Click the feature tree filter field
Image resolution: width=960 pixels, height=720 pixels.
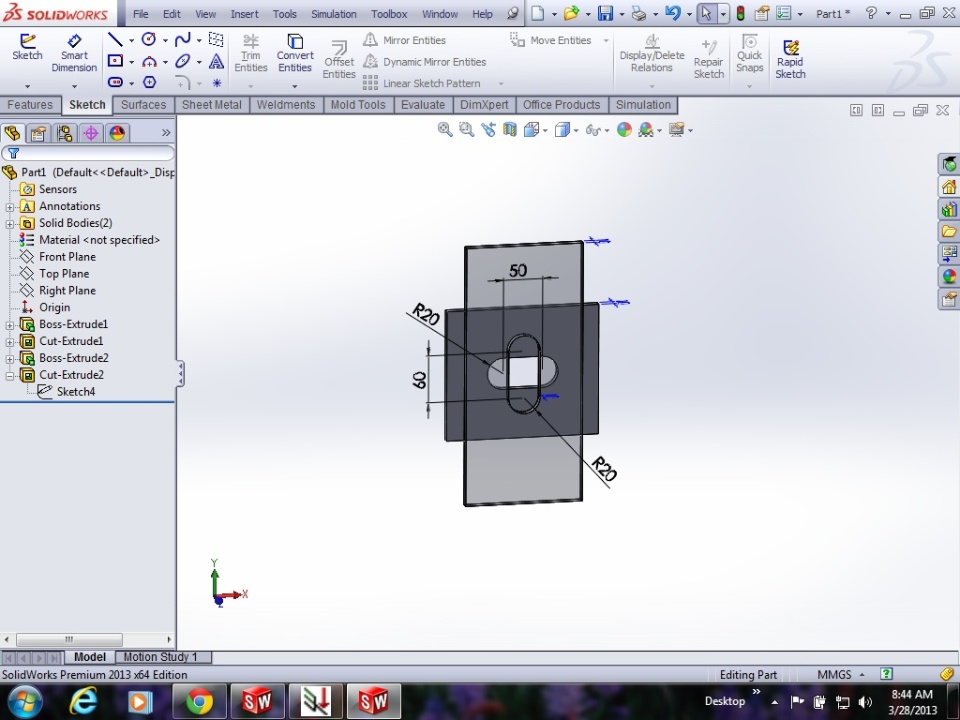click(88, 153)
